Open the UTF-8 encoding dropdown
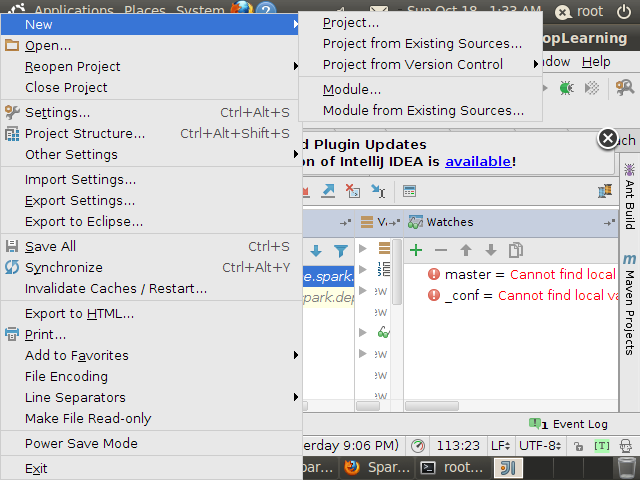 click(x=540, y=446)
